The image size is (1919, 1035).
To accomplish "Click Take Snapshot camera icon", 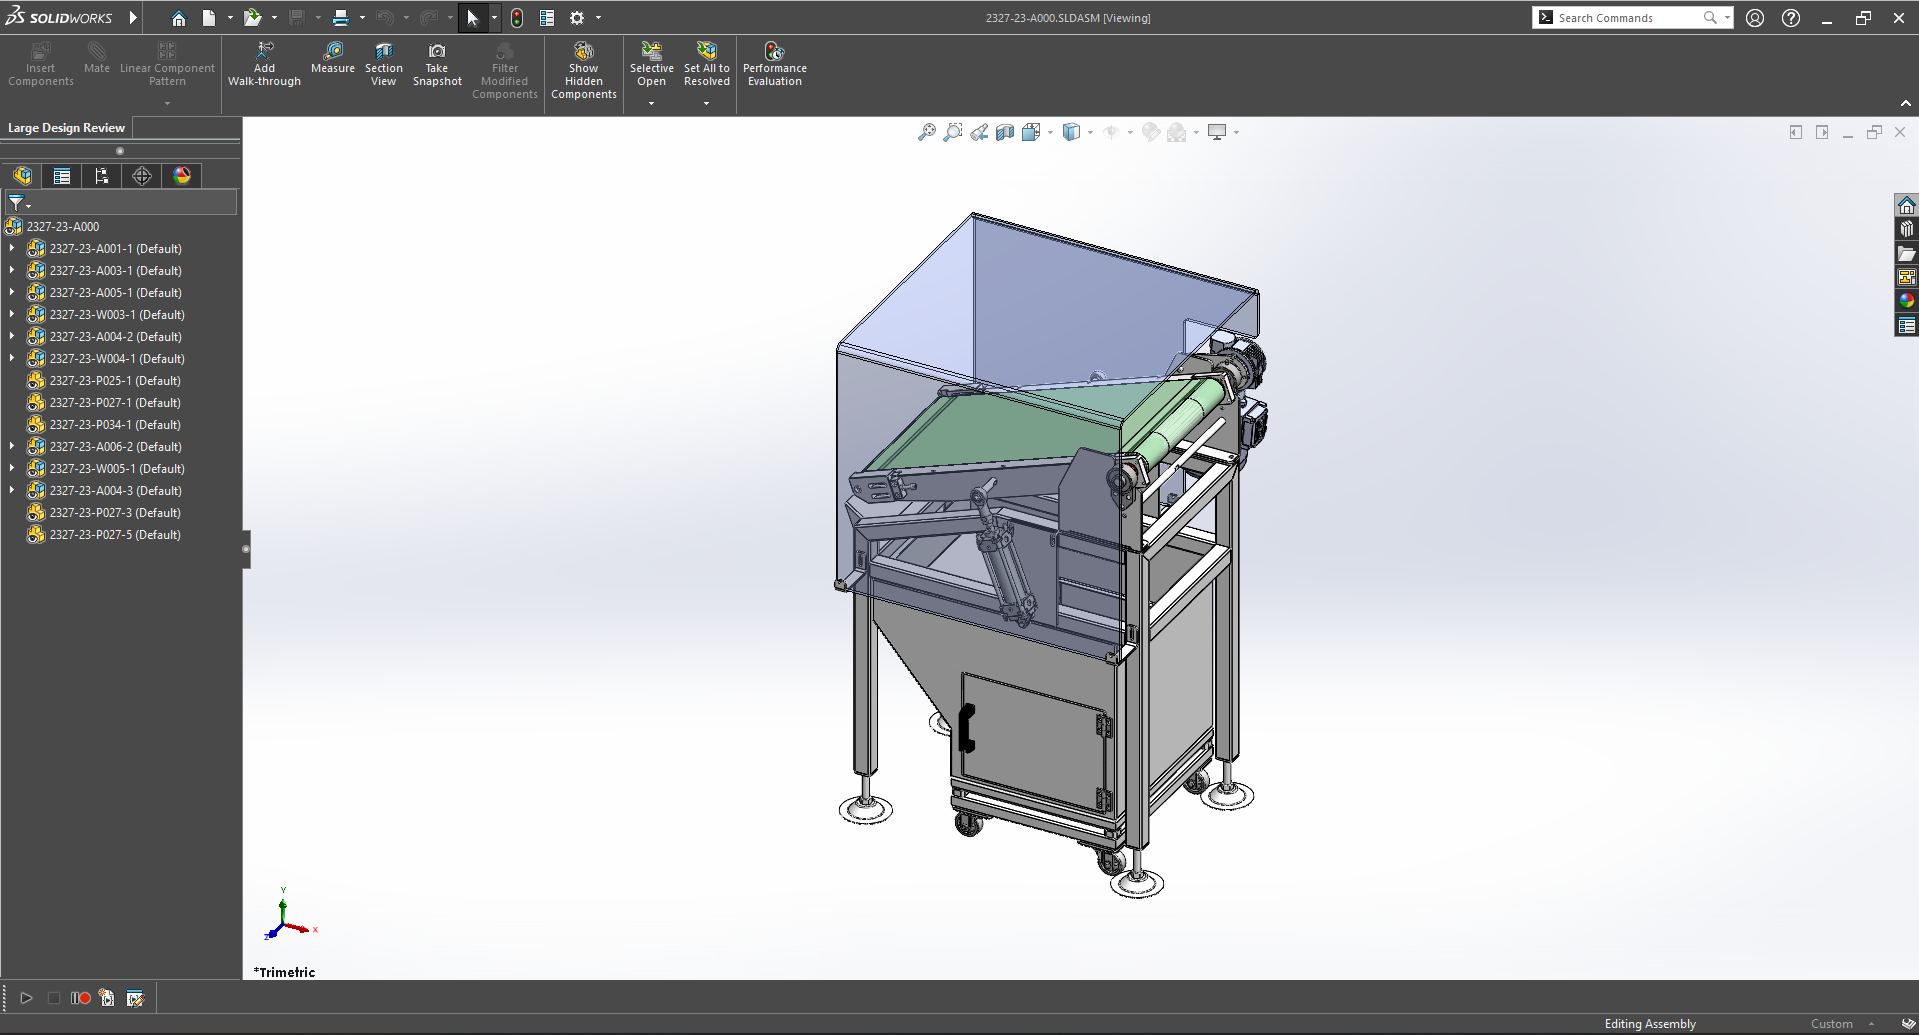I will (x=437, y=51).
